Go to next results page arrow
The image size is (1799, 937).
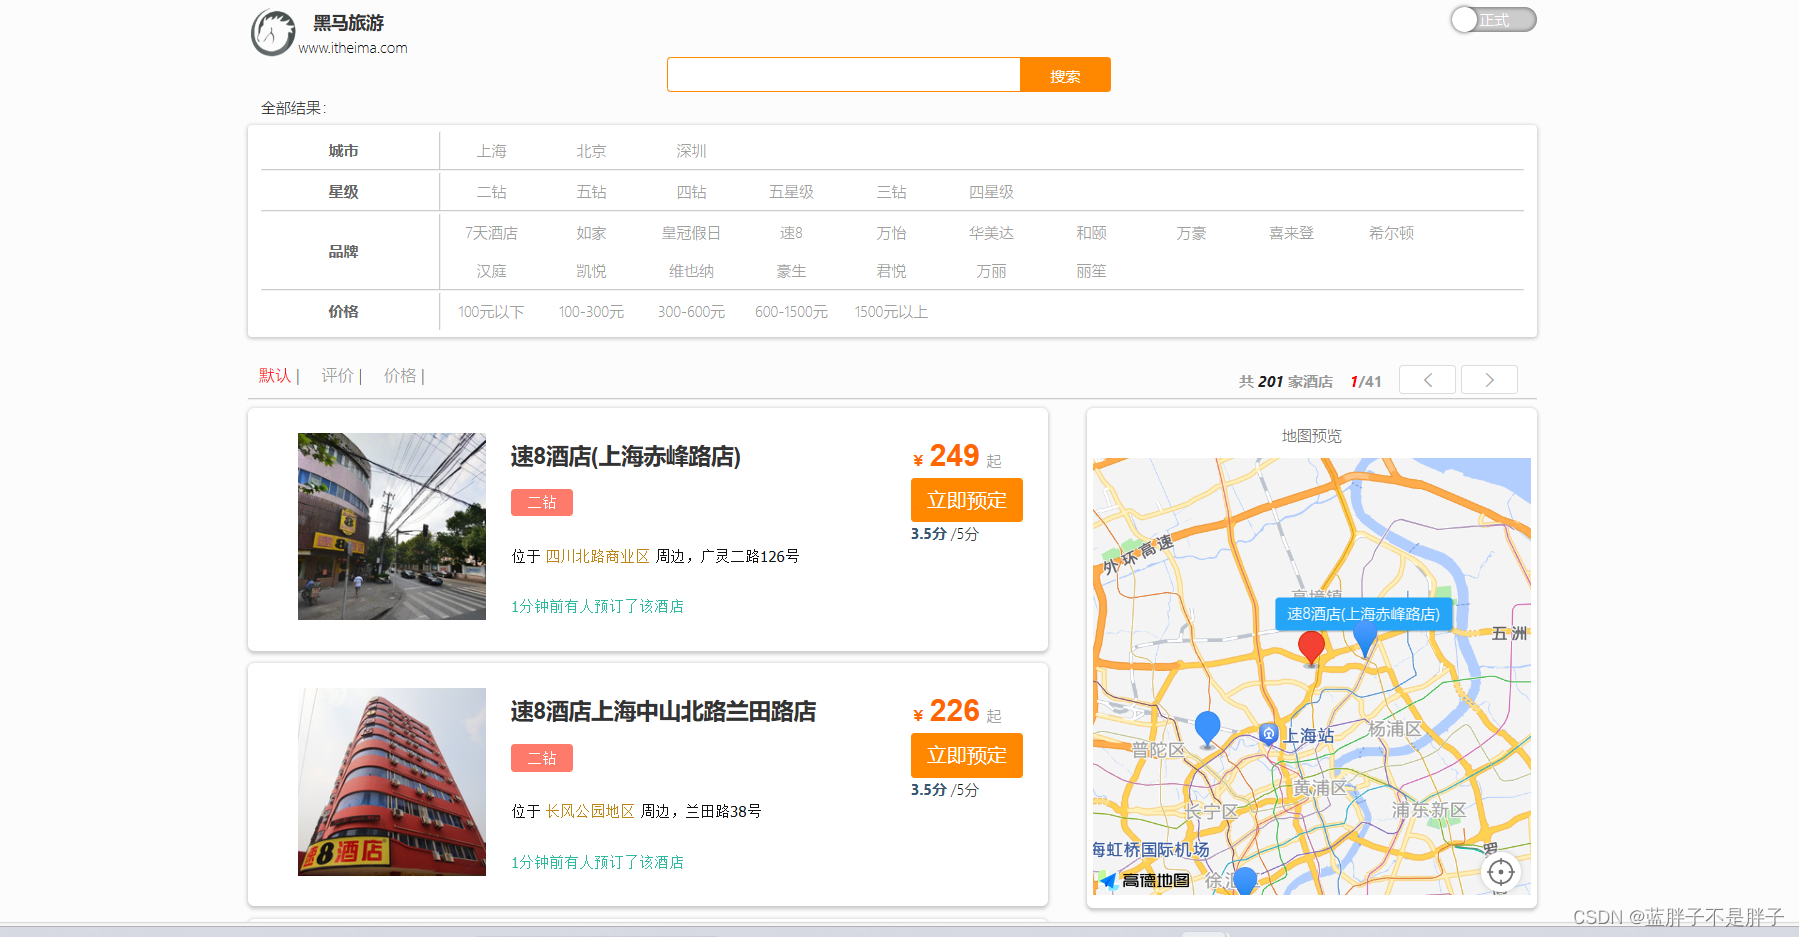click(1489, 380)
